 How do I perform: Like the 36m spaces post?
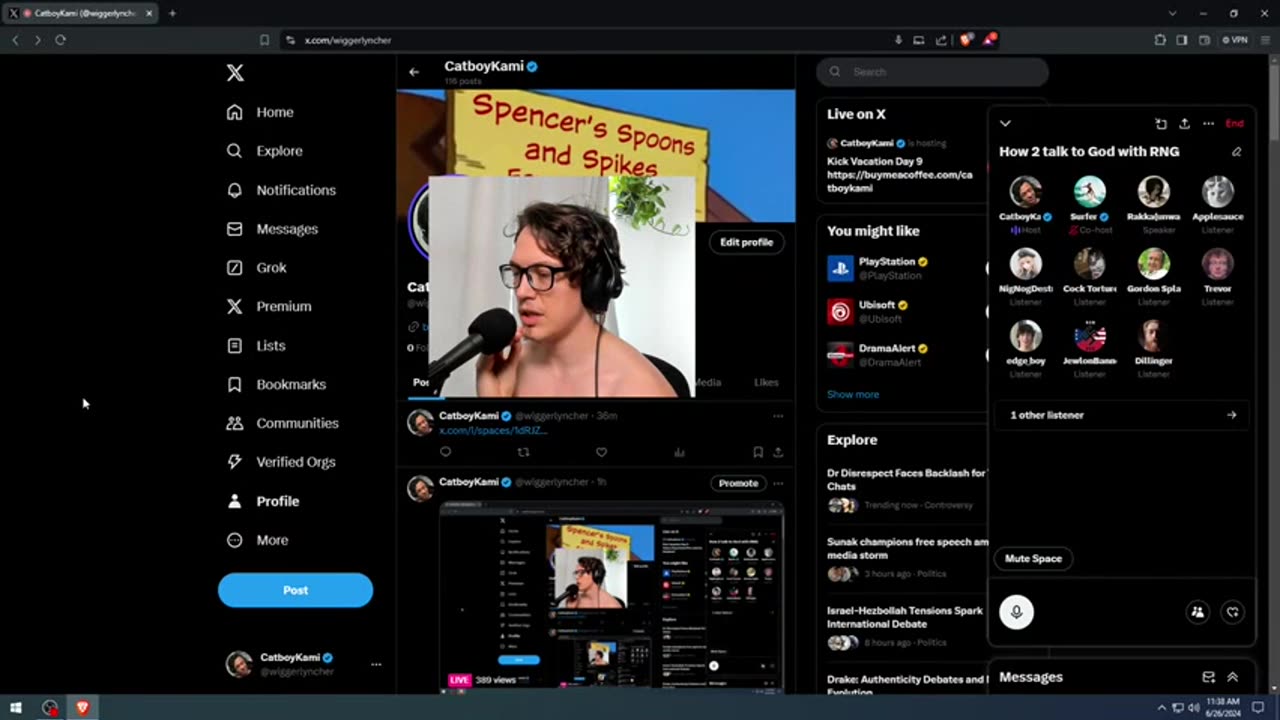601,452
